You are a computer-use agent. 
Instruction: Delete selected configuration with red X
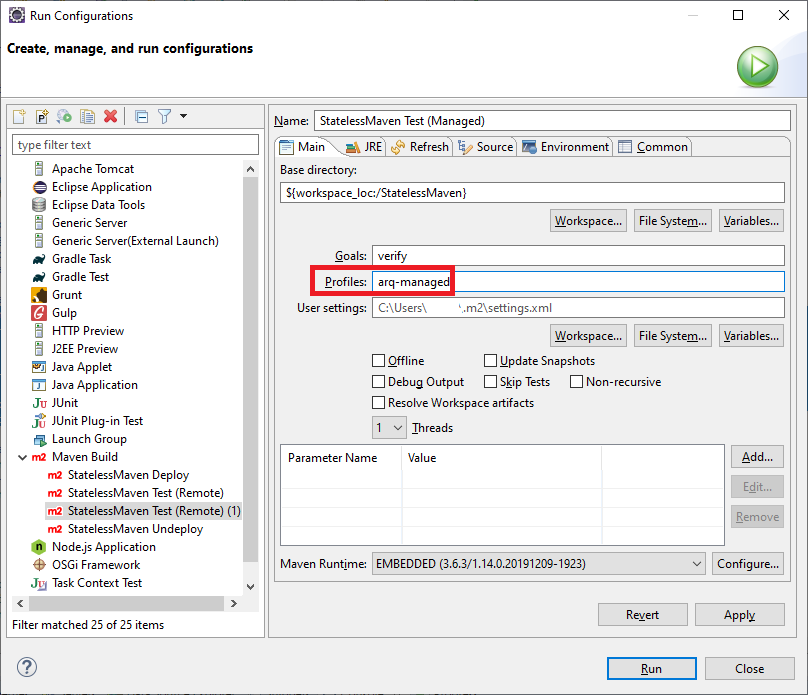pyautogui.click(x=111, y=117)
